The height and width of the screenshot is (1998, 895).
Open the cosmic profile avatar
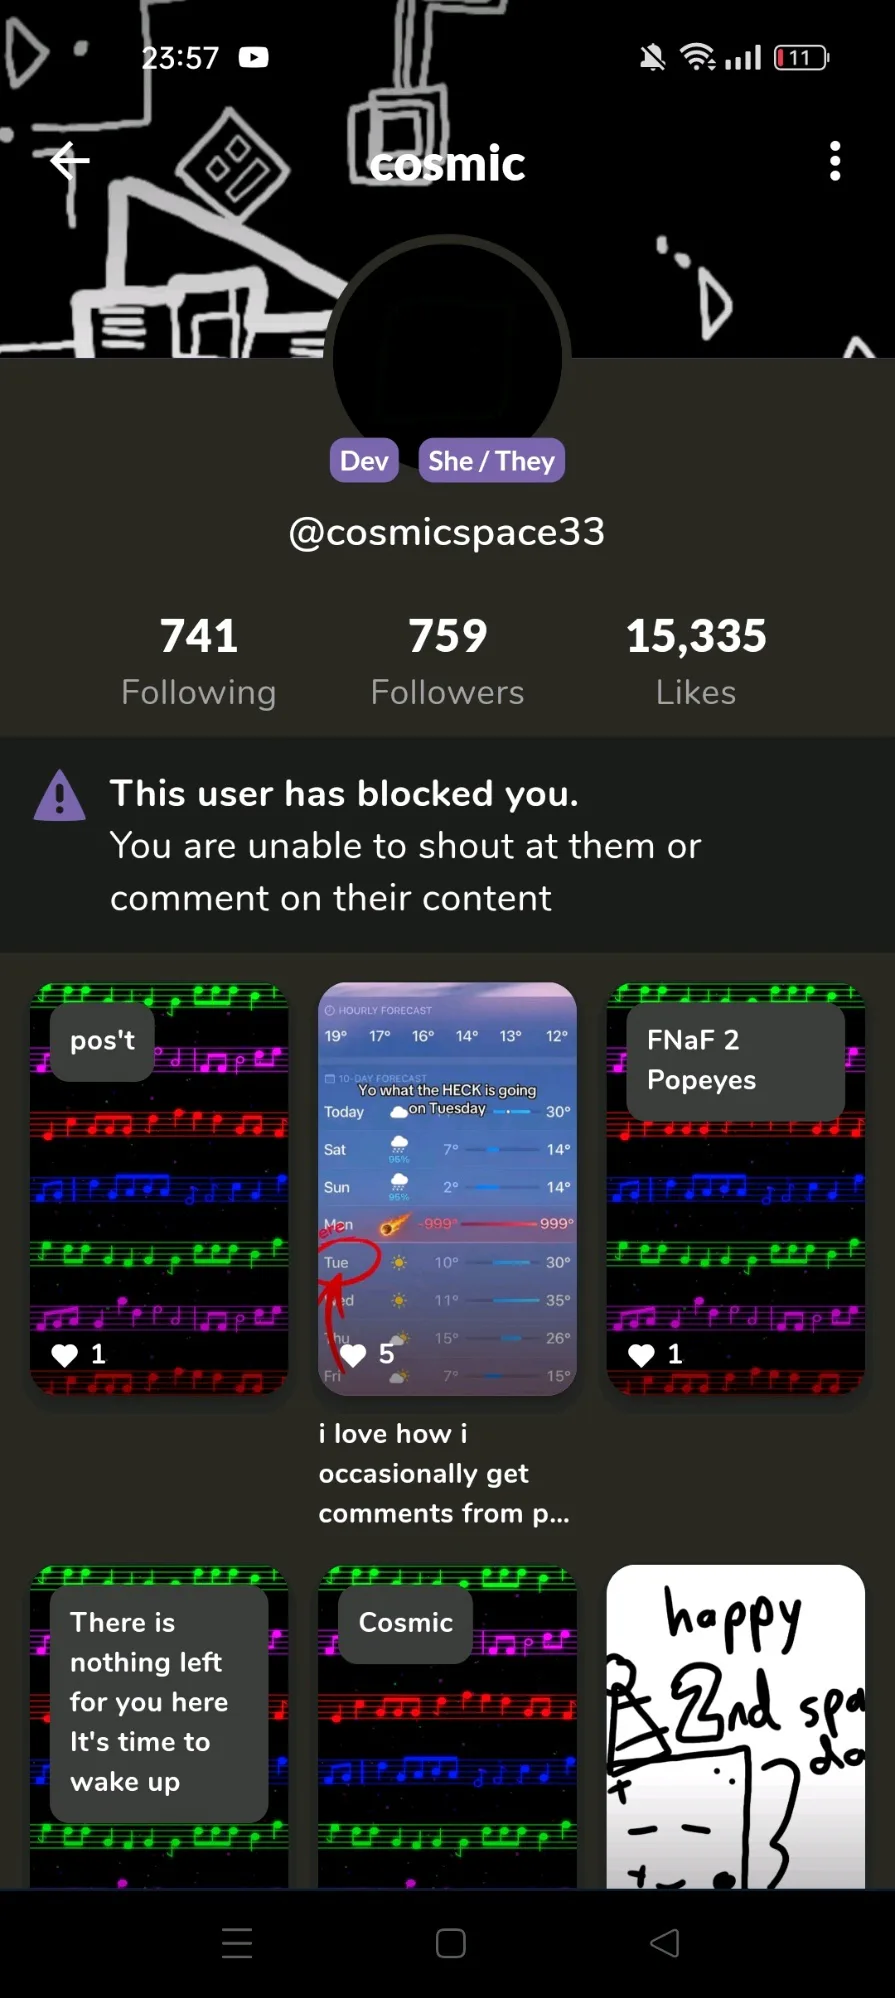coord(447,350)
